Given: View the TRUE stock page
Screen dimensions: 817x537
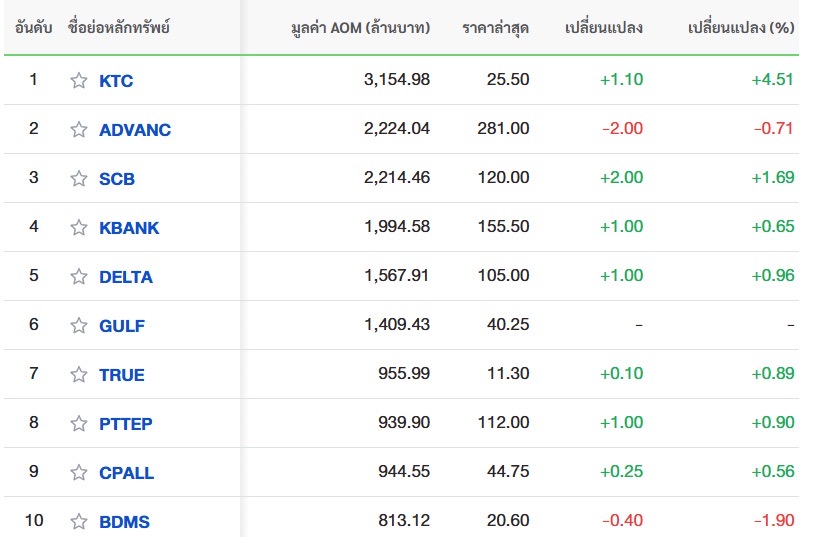Looking at the screenshot, I should 122,374.
